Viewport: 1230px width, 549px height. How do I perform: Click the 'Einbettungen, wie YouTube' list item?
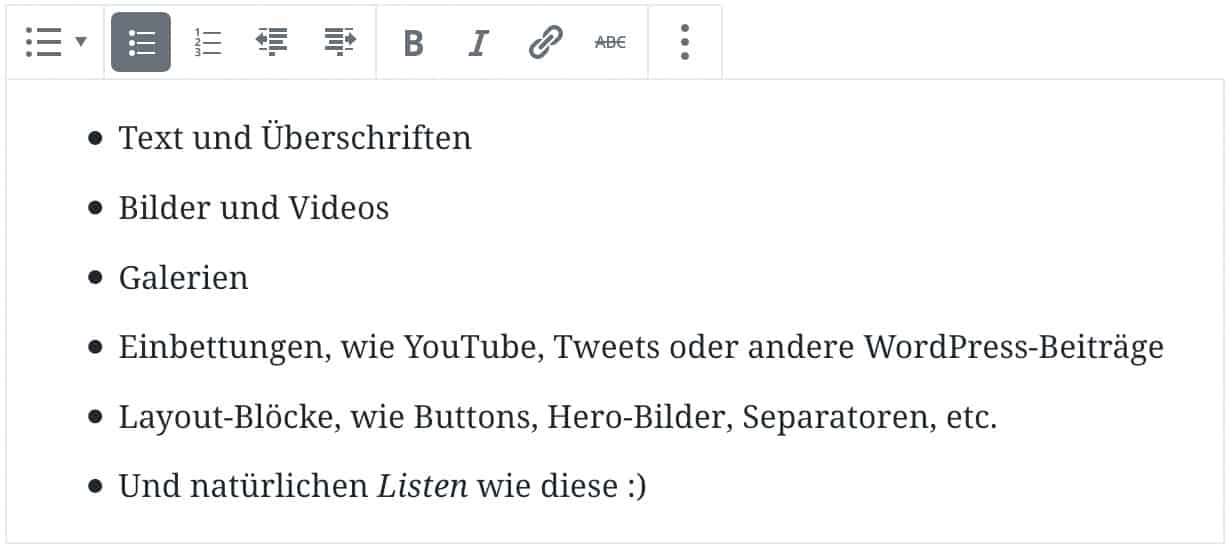[x=641, y=347]
